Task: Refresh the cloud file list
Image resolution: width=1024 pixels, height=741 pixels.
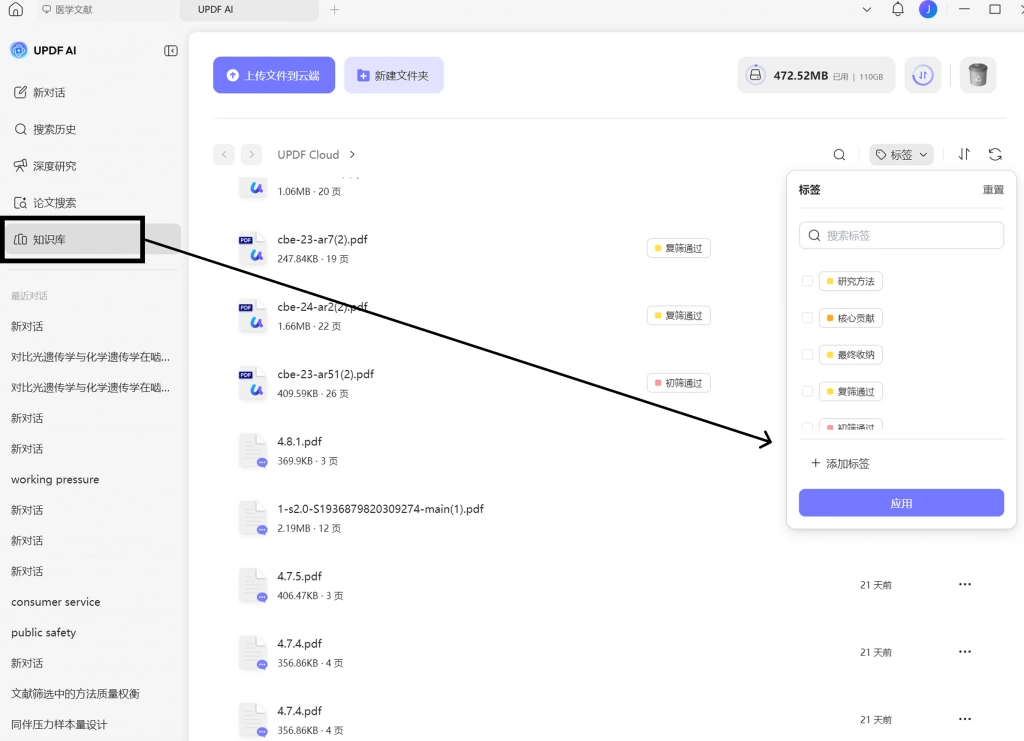Action: [x=995, y=155]
